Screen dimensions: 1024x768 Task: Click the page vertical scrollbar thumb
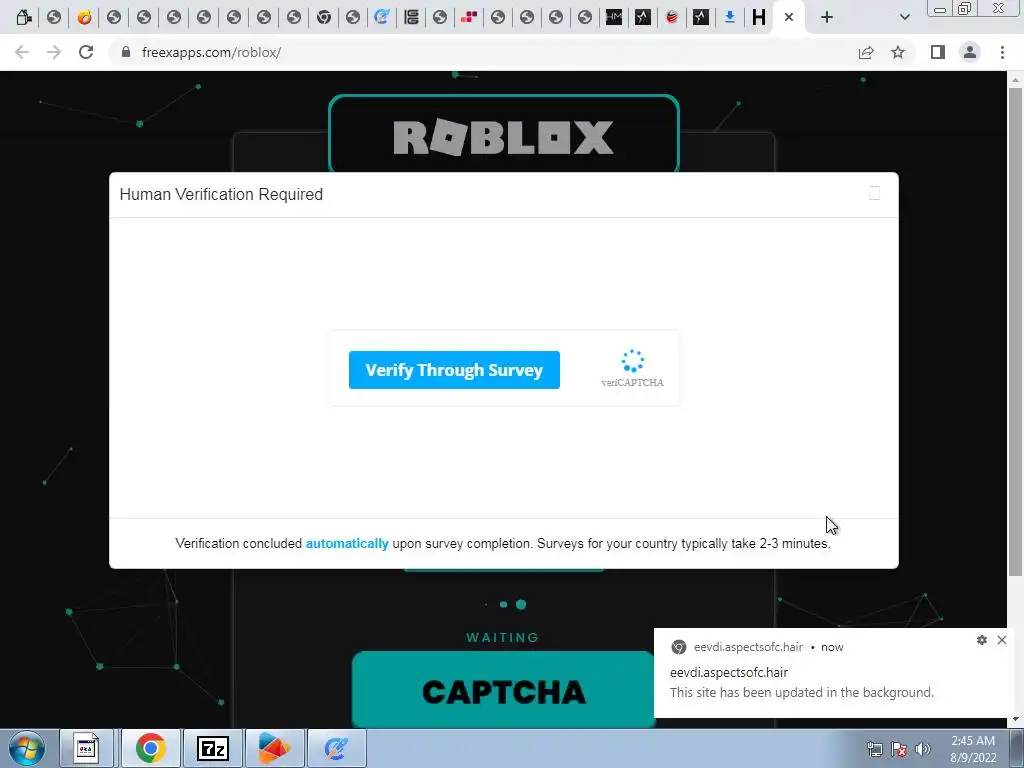click(1015, 331)
